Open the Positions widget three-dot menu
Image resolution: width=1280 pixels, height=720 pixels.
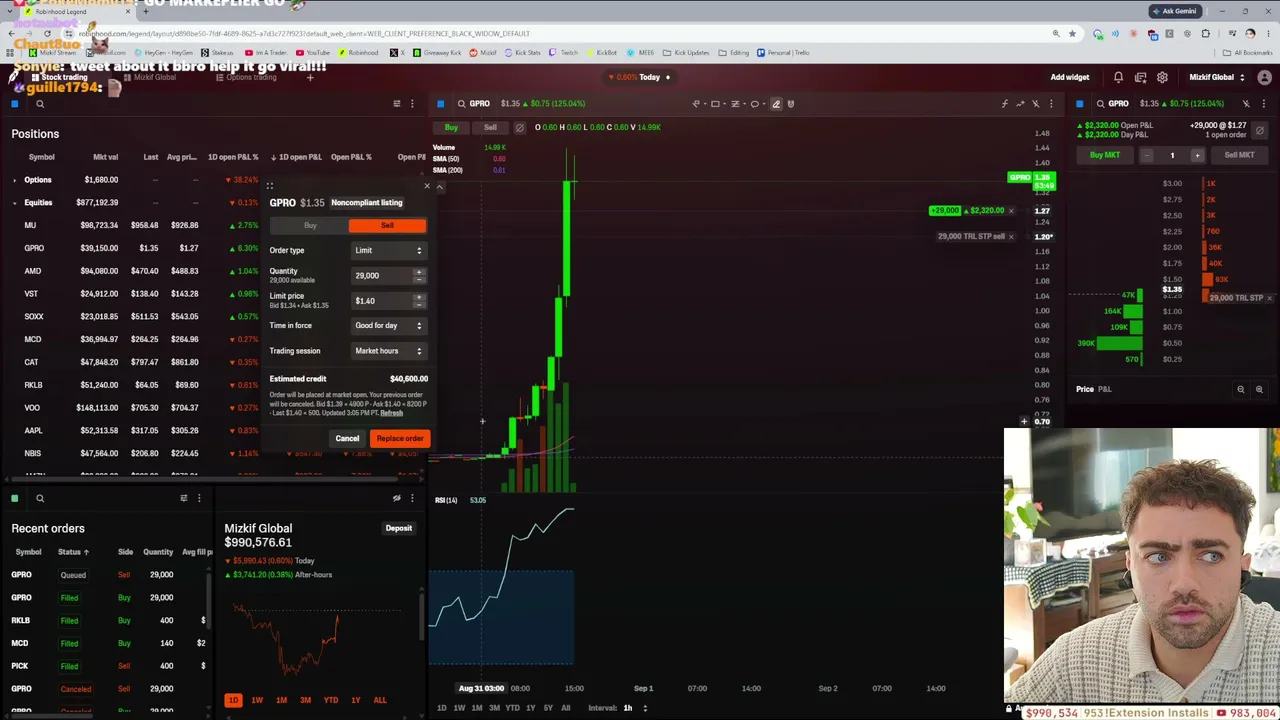coord(412,104)
